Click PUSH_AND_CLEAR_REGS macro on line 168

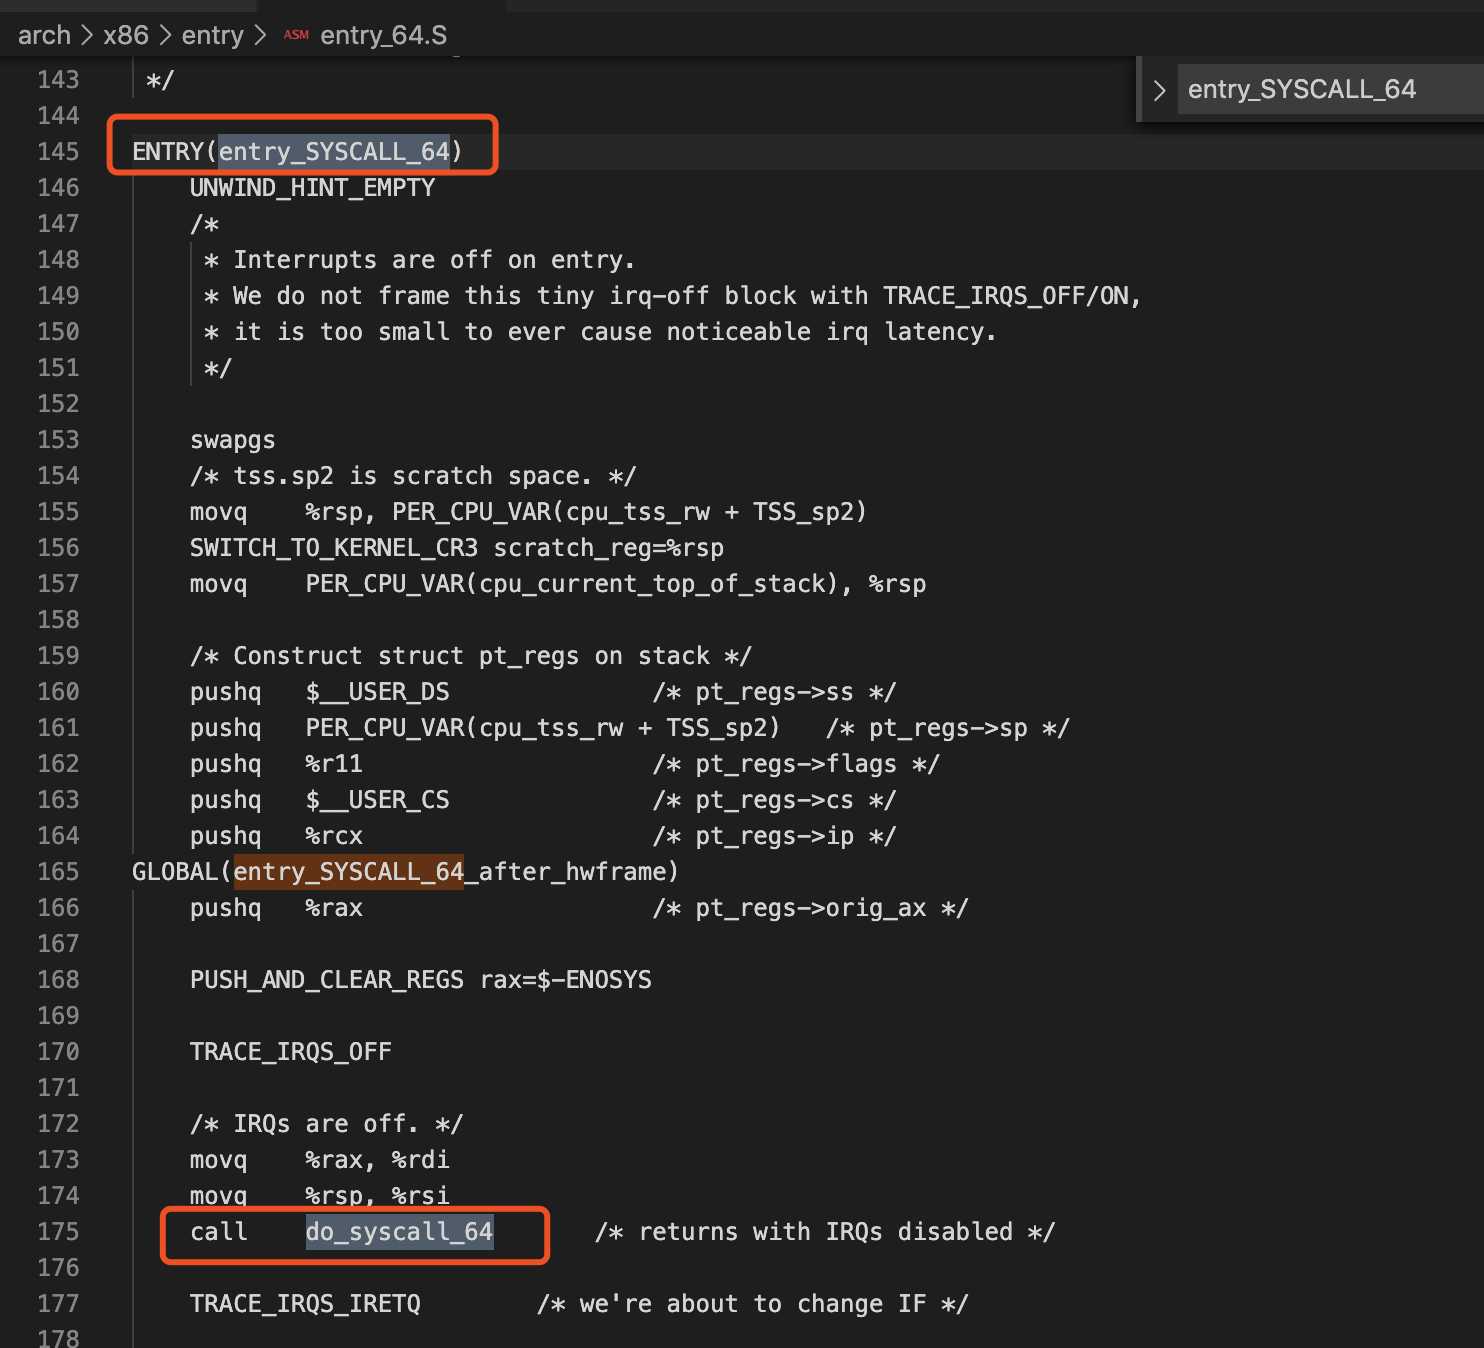(327, 979)
